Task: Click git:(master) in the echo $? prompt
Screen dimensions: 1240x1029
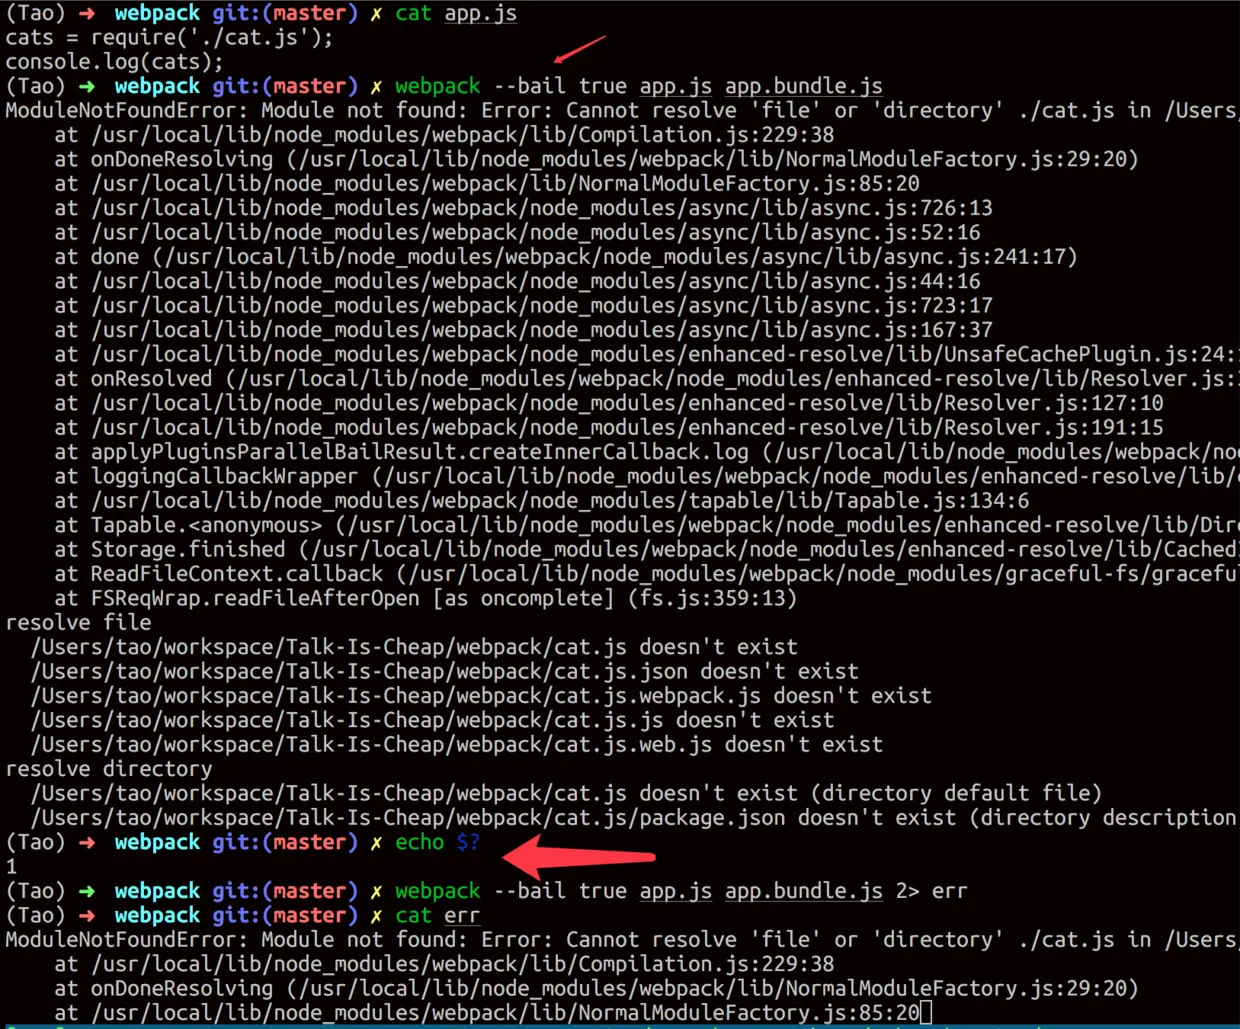Action: pyautogui.click(x=285, y=842)
